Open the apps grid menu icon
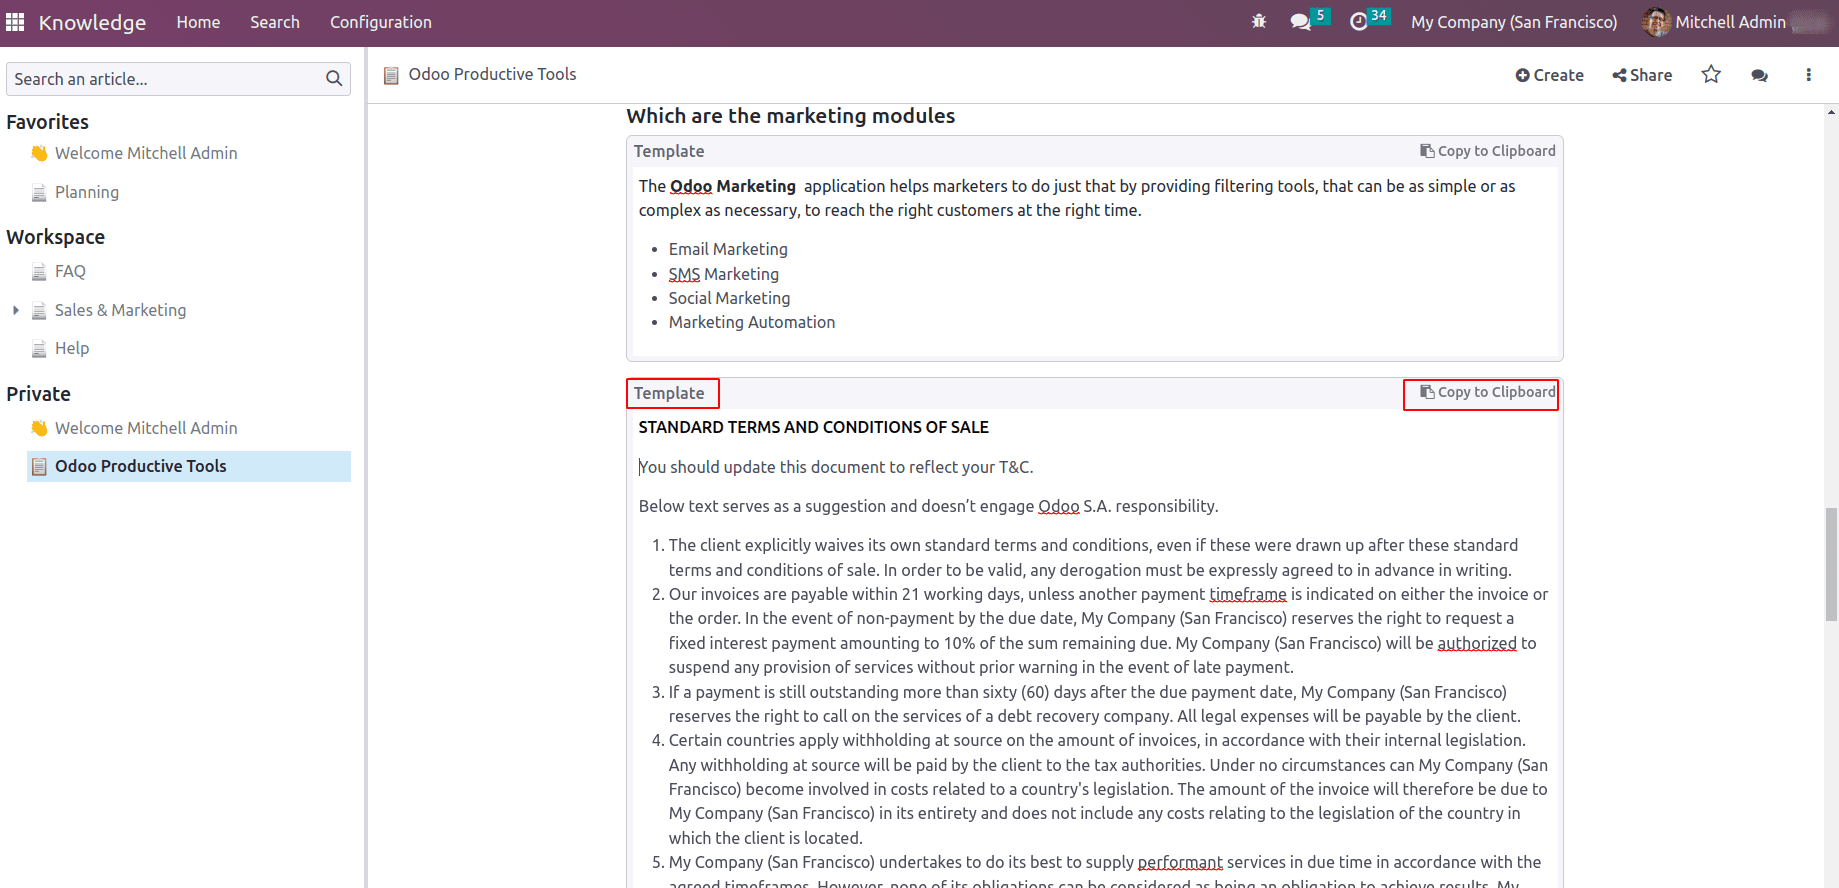The image size is (1839, 888). 15,22
